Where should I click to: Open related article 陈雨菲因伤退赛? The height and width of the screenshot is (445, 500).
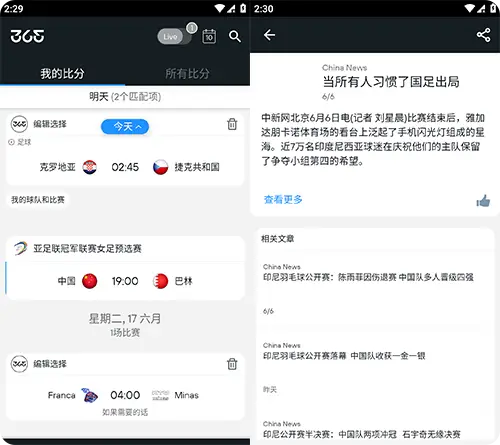(x=368, y=277)
